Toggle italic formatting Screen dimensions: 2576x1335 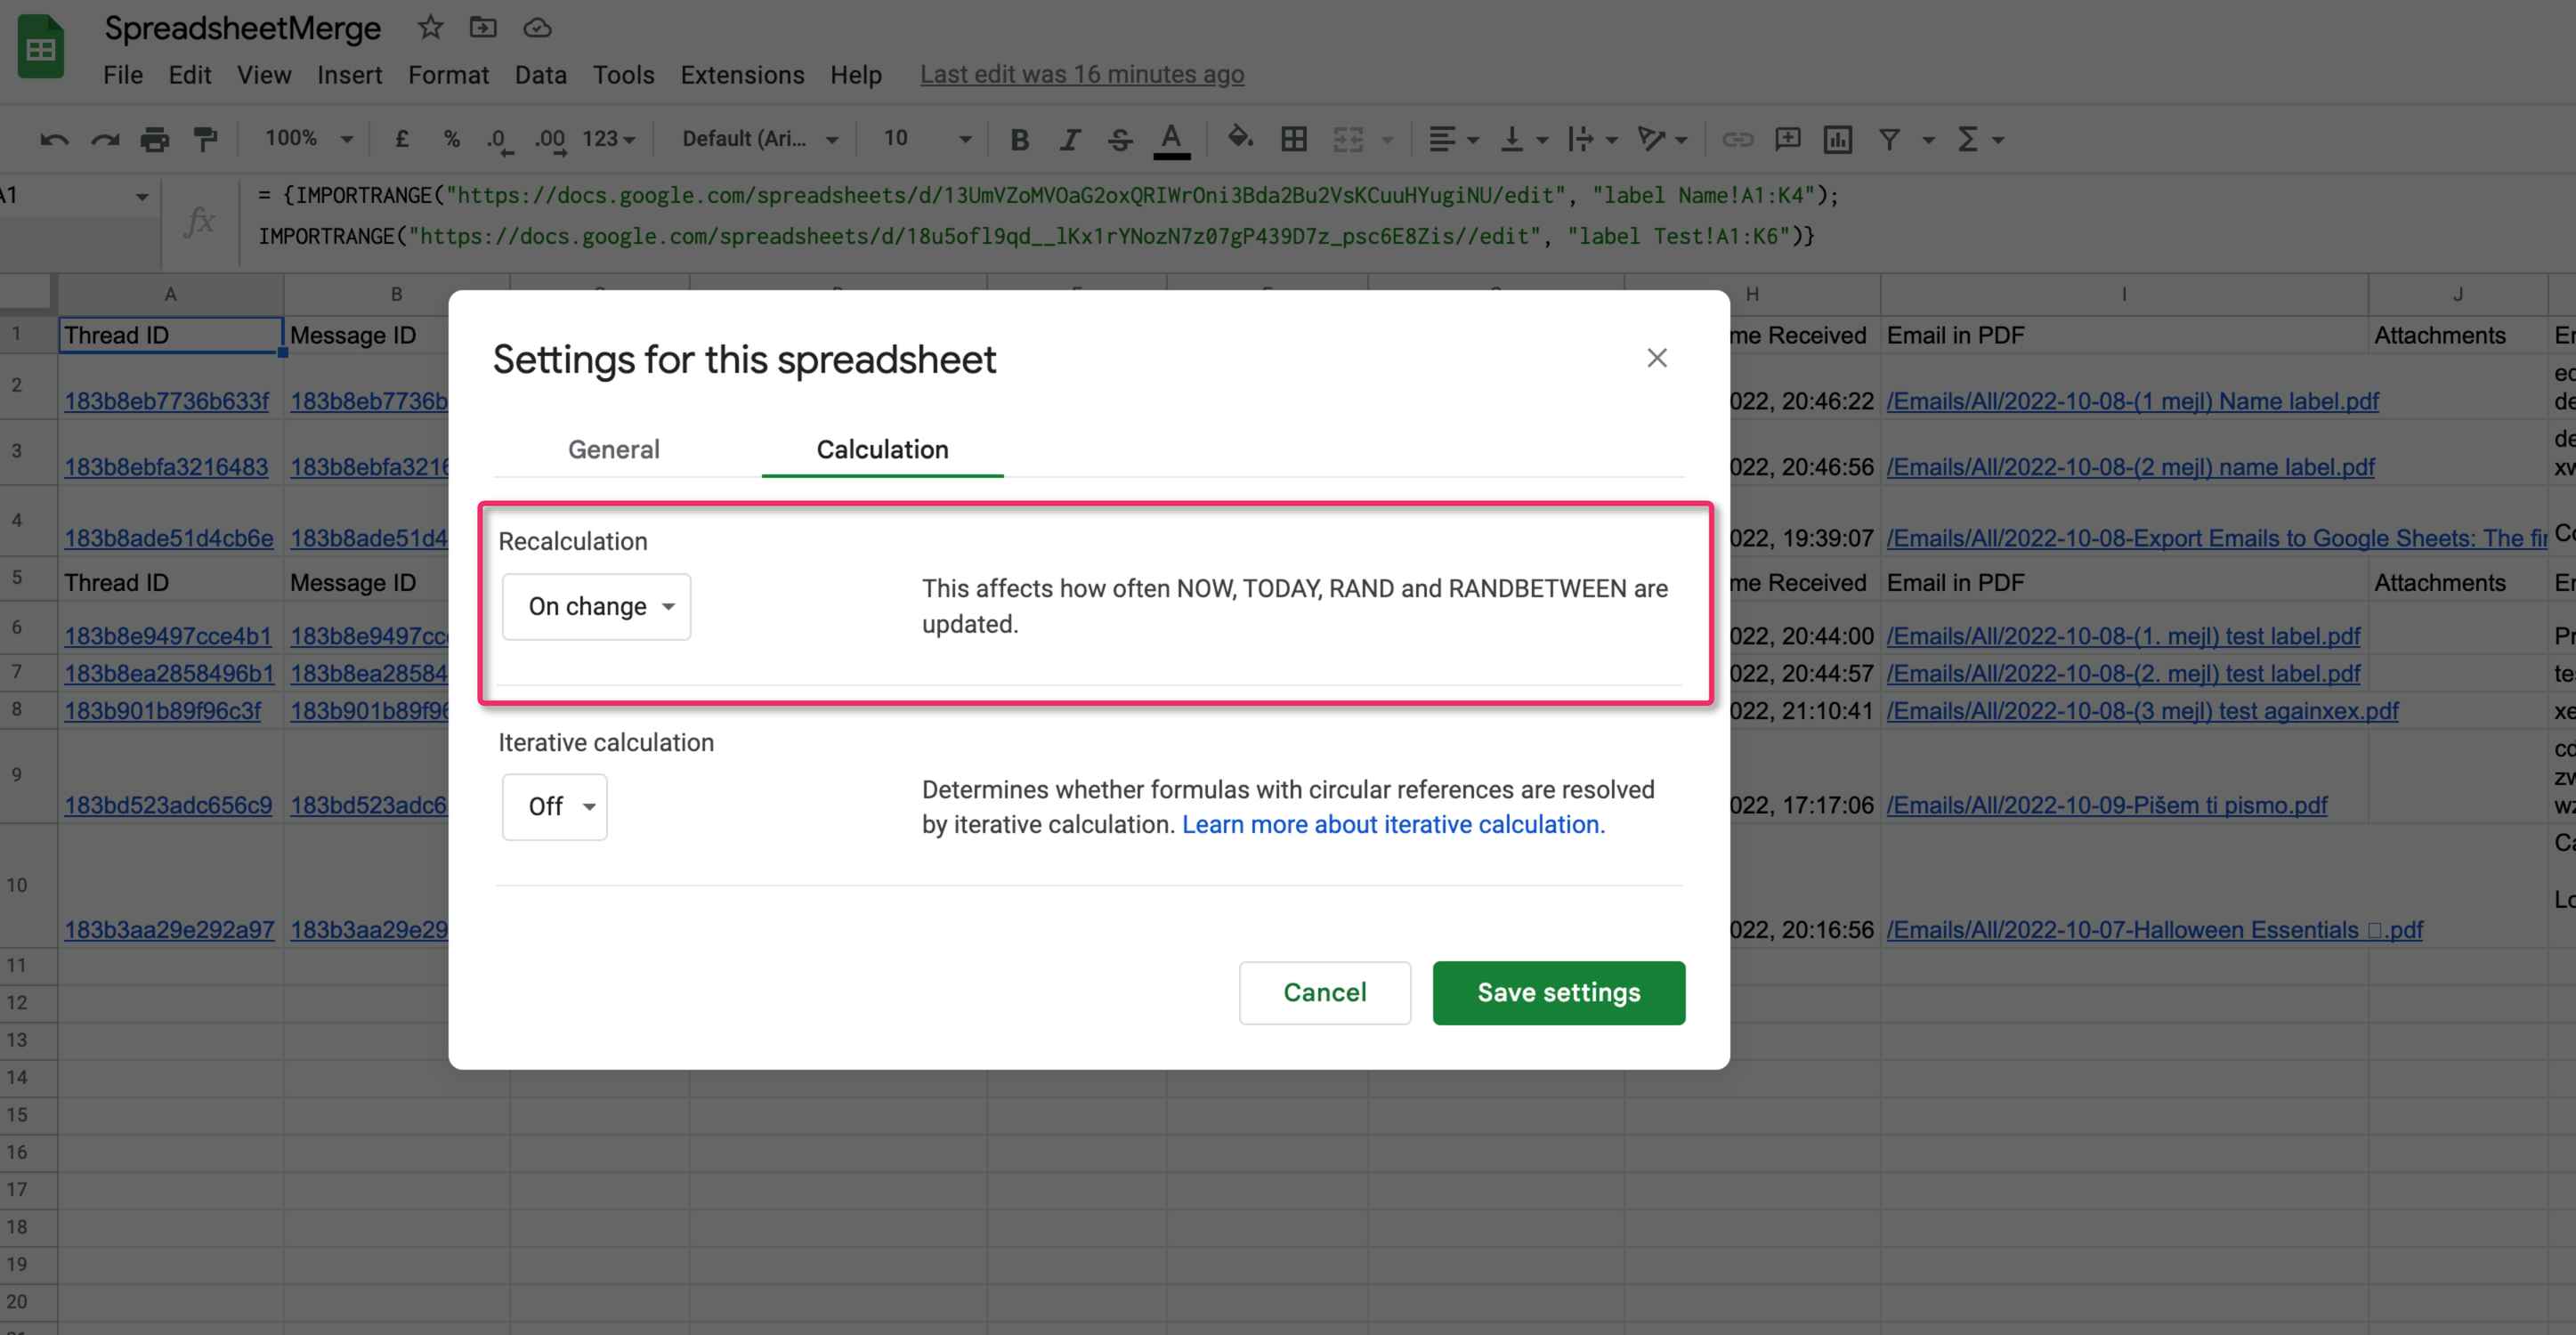1070,139
